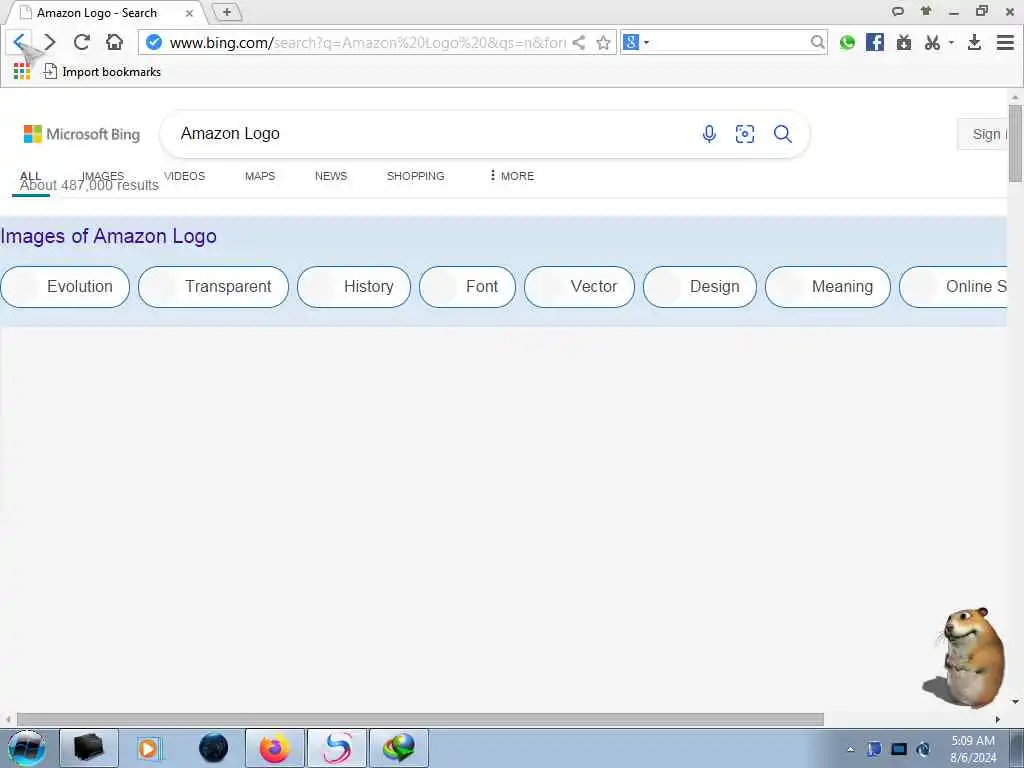Click the skin shirt icon in title bar
The image size is (1024, 768).
click(926, 10)
